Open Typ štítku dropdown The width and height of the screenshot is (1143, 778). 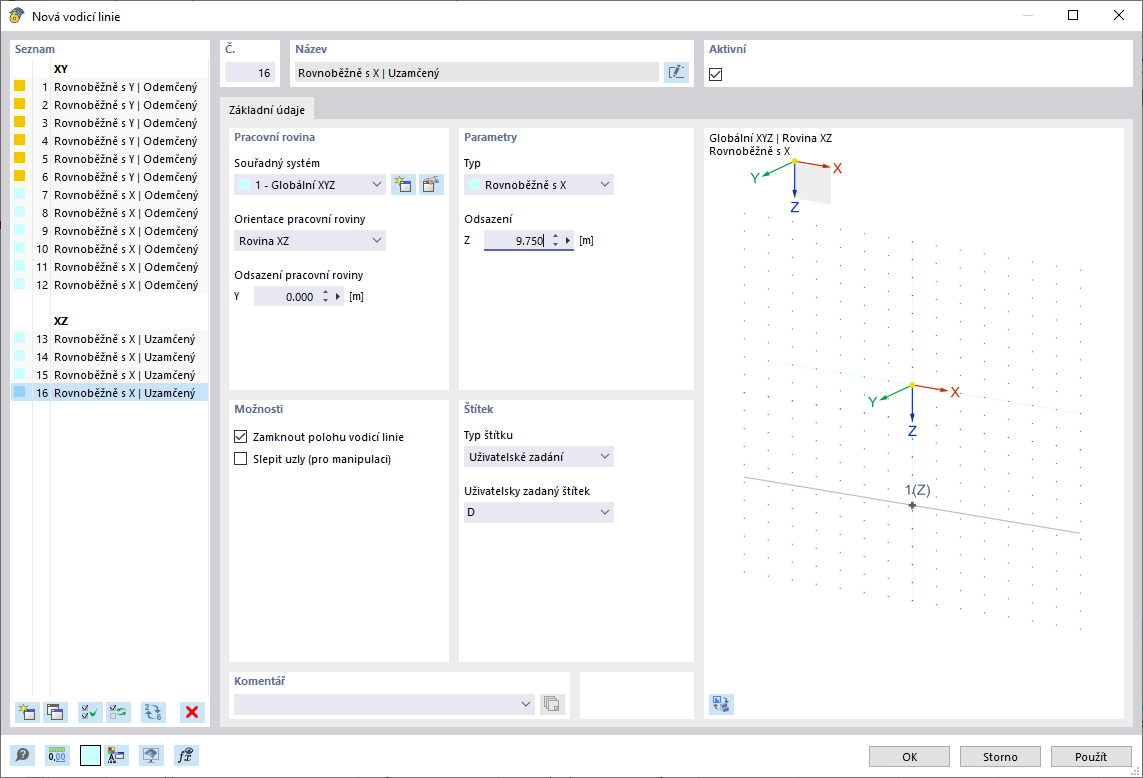tap(539, 456)
